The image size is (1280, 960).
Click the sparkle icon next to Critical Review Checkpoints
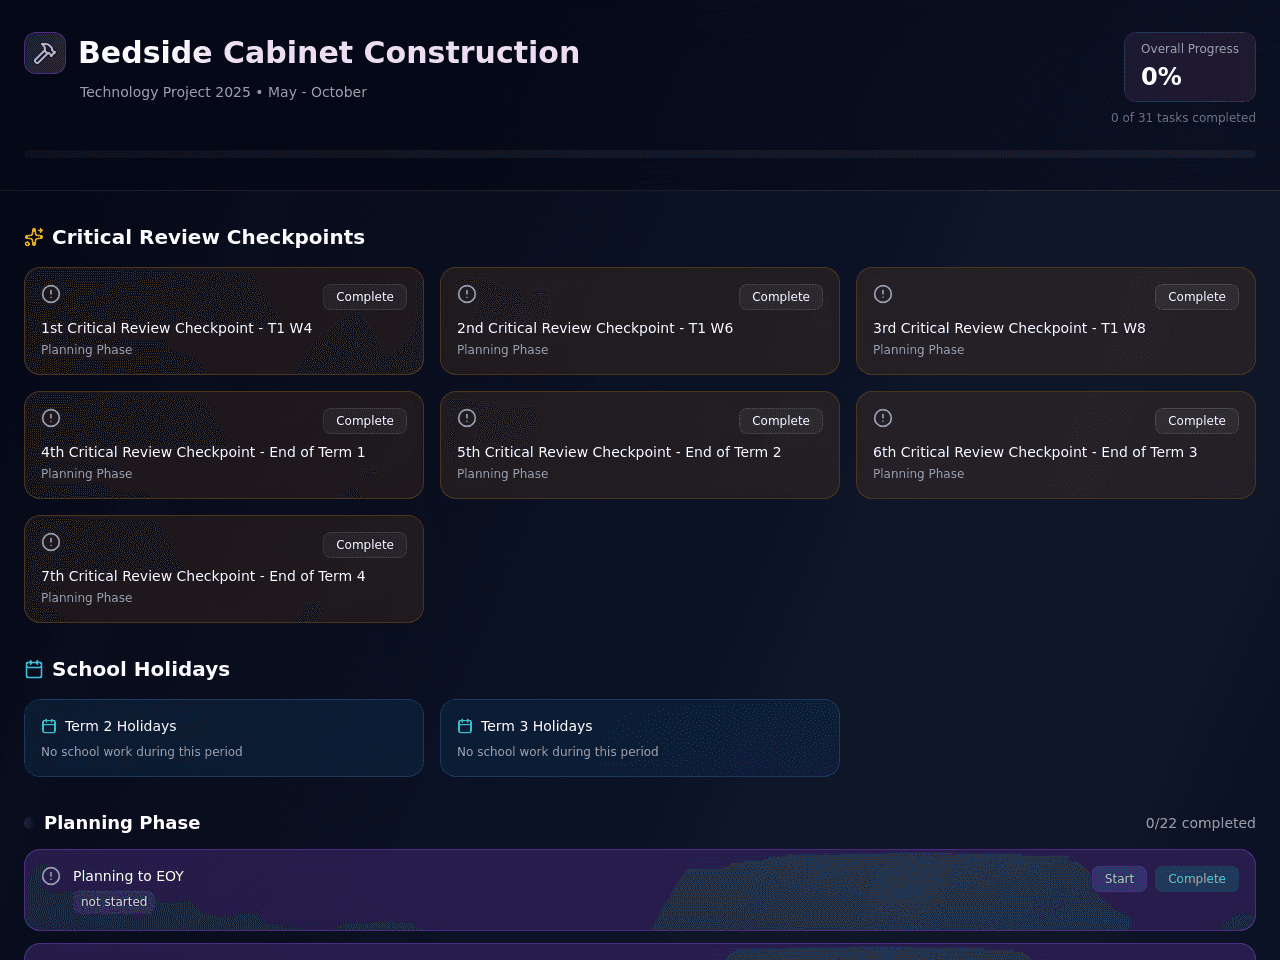tap(34, 237)
